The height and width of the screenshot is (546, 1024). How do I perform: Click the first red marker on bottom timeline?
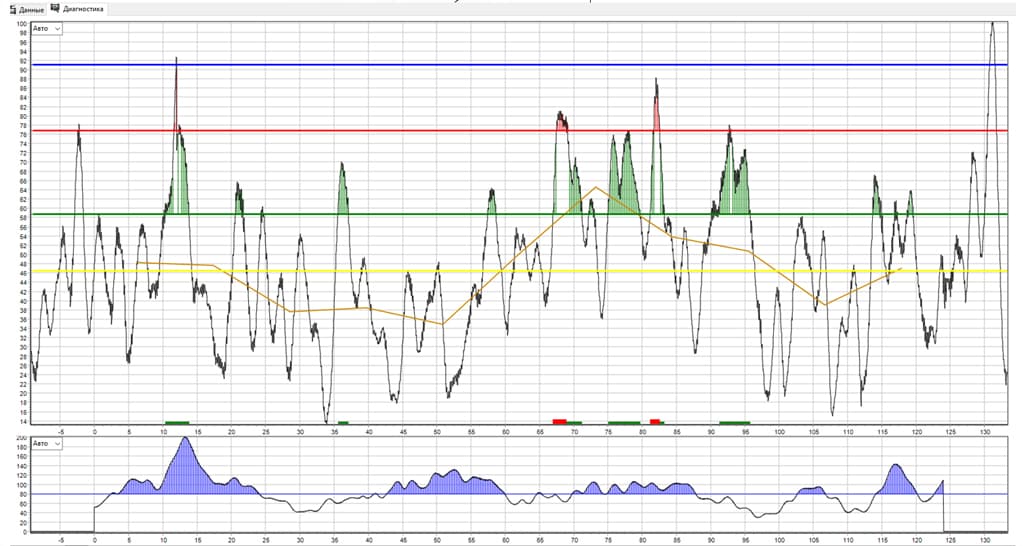point(560,422)
